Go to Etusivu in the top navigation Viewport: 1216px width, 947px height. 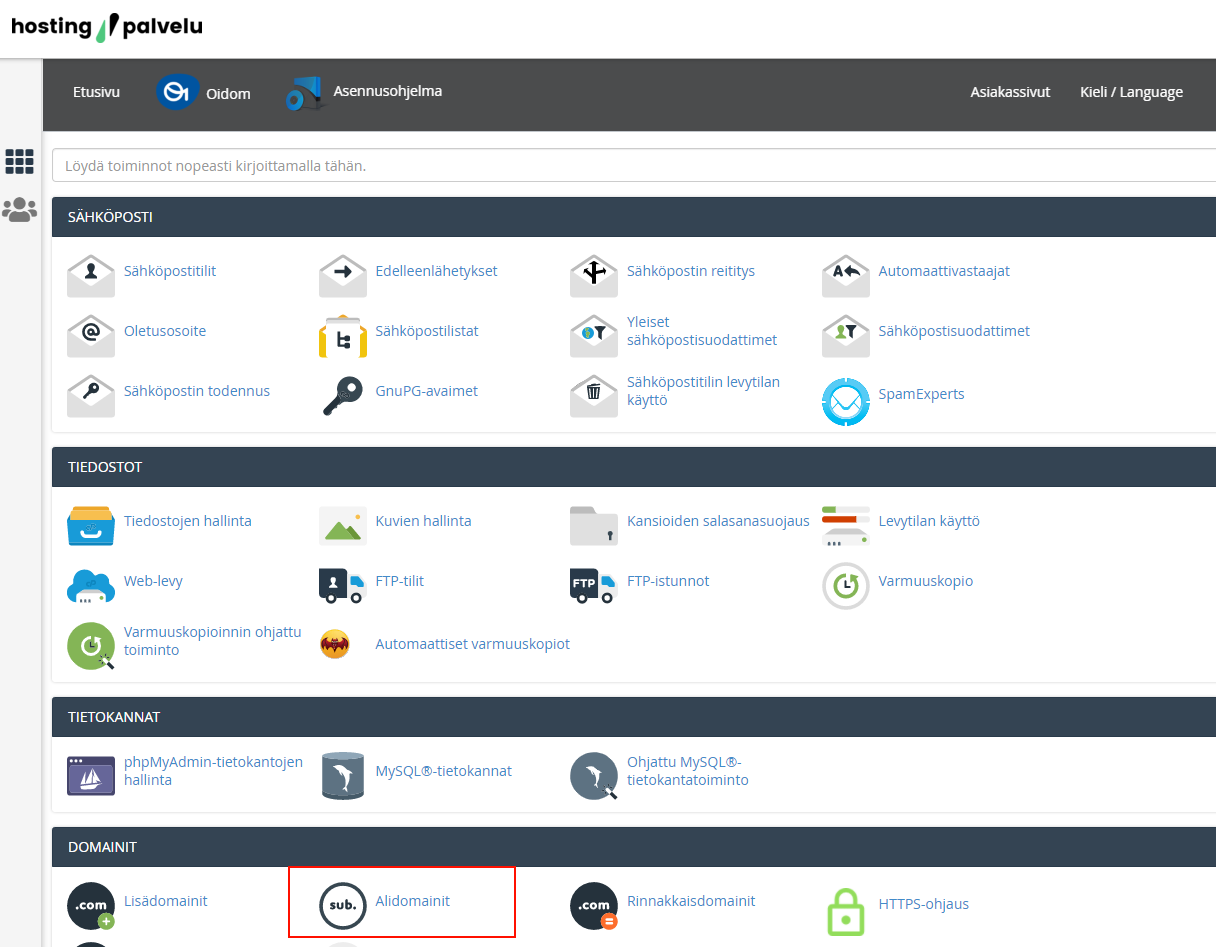pos(96,92)
